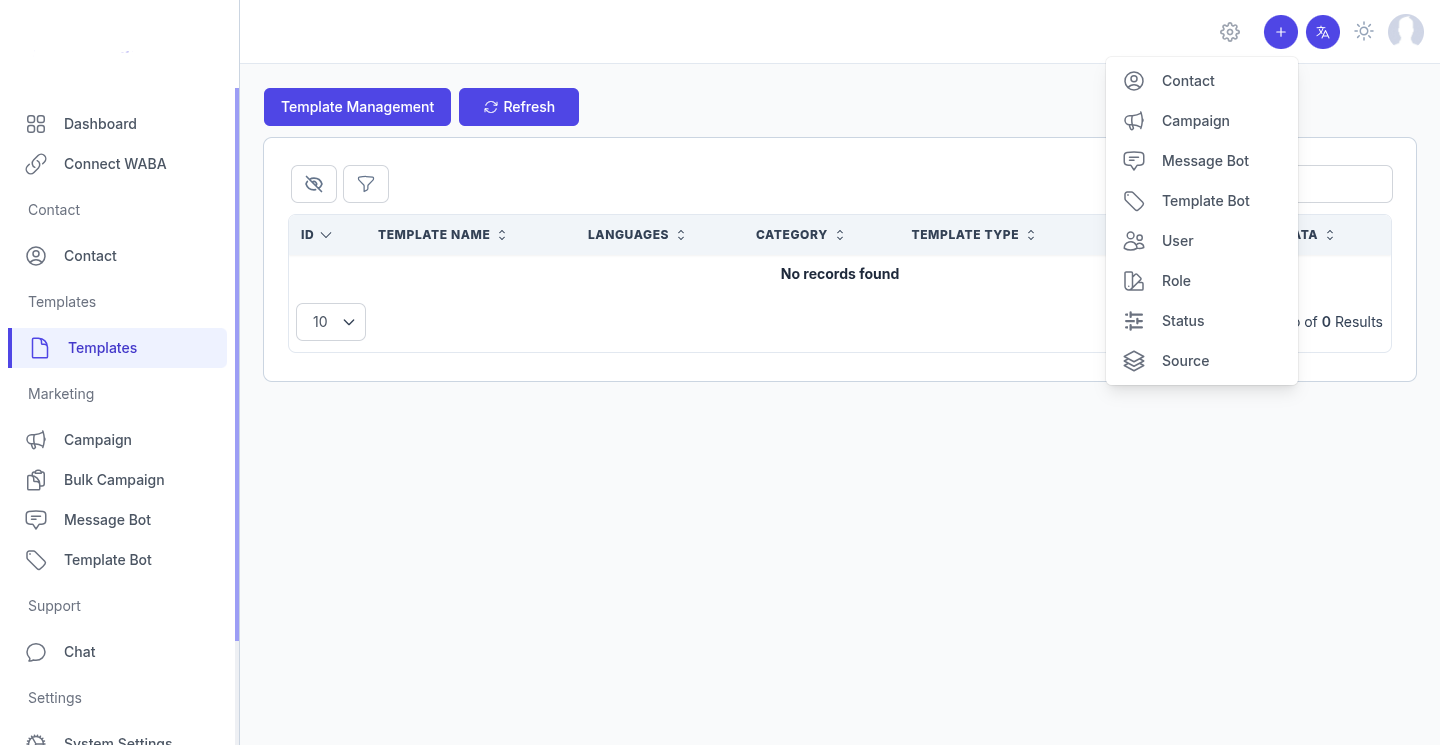Select Contact in the quick-create menu
The height and width of the screenshot is (745, 1440).
point(1202,81)
